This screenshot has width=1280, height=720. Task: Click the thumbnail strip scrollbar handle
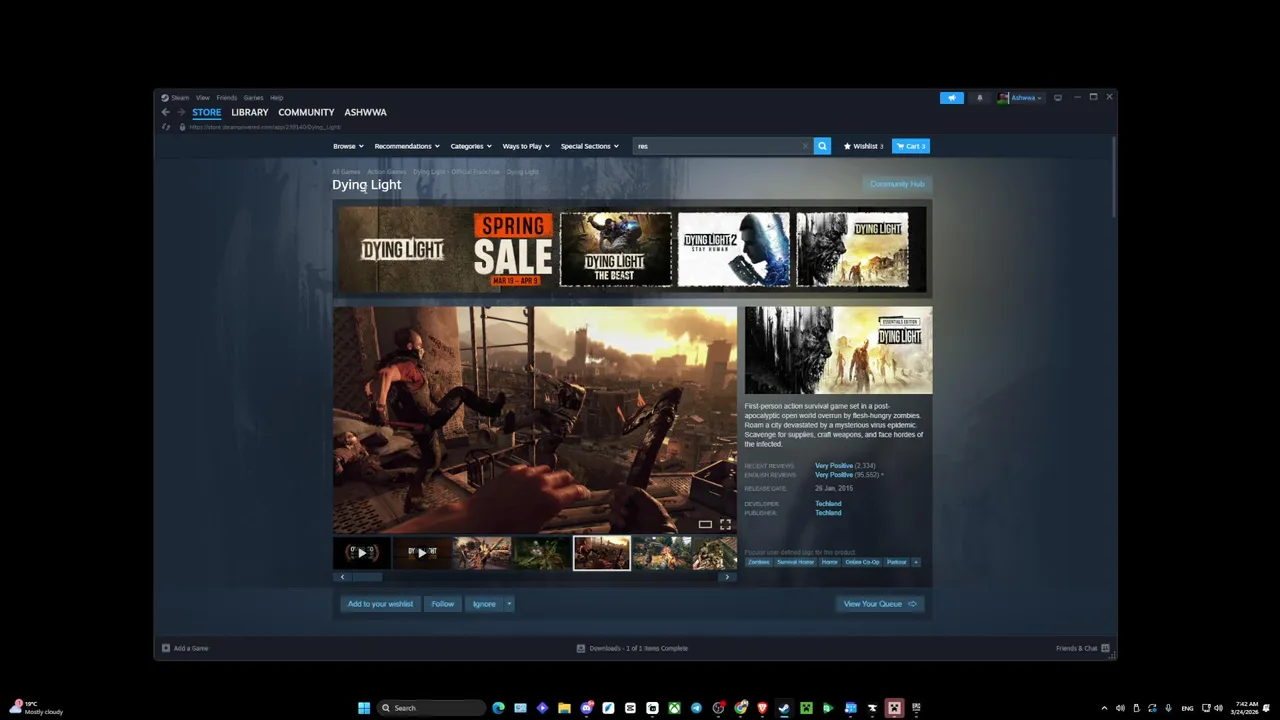pyautogui.click(x=366, y=577)
